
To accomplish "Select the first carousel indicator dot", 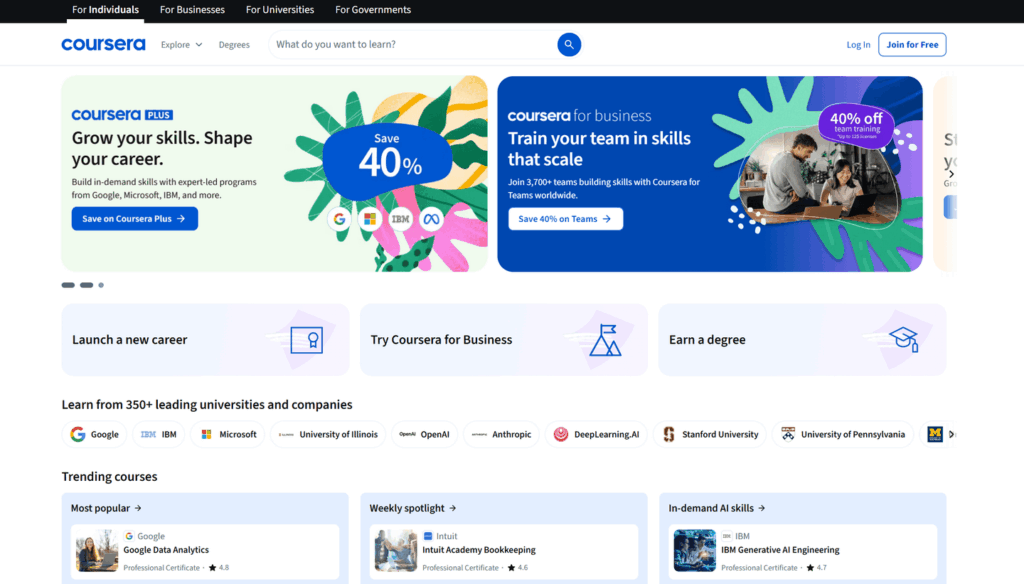I will [x=68, y=285].
